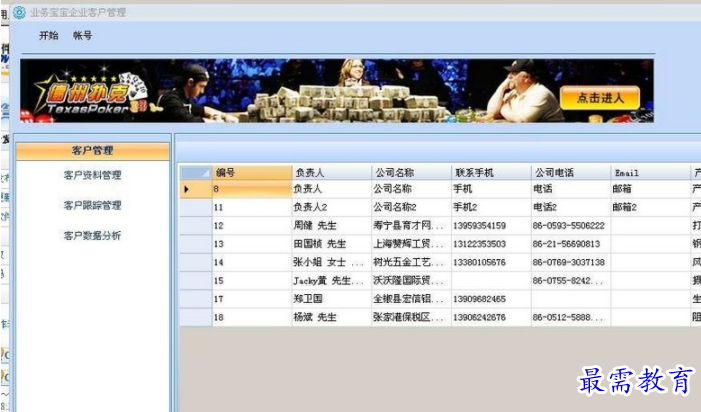Click the 电话 cell in row 8
Screen dimensions: 701x412
571,189
